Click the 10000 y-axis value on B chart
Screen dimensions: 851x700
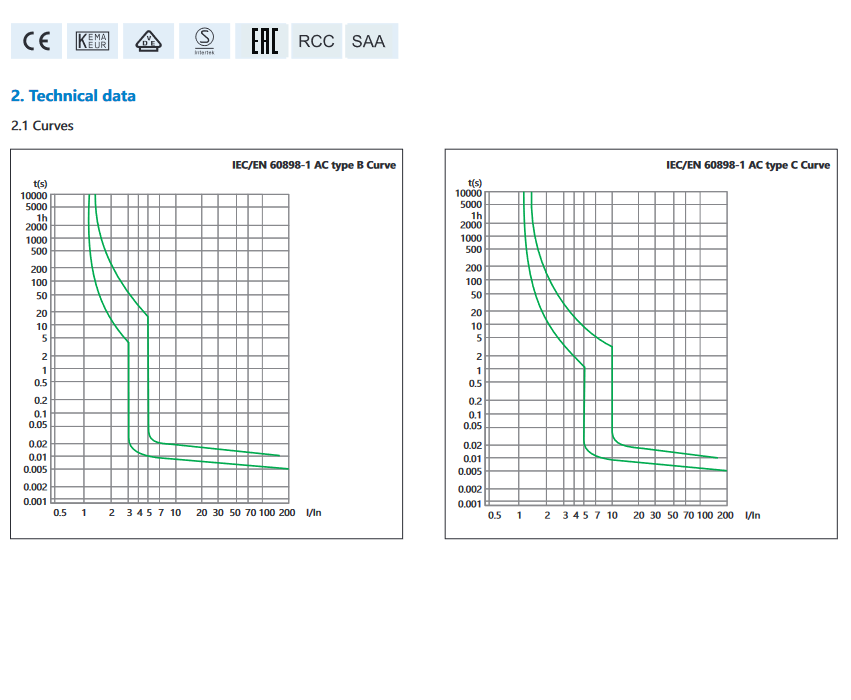pos(34,195)
